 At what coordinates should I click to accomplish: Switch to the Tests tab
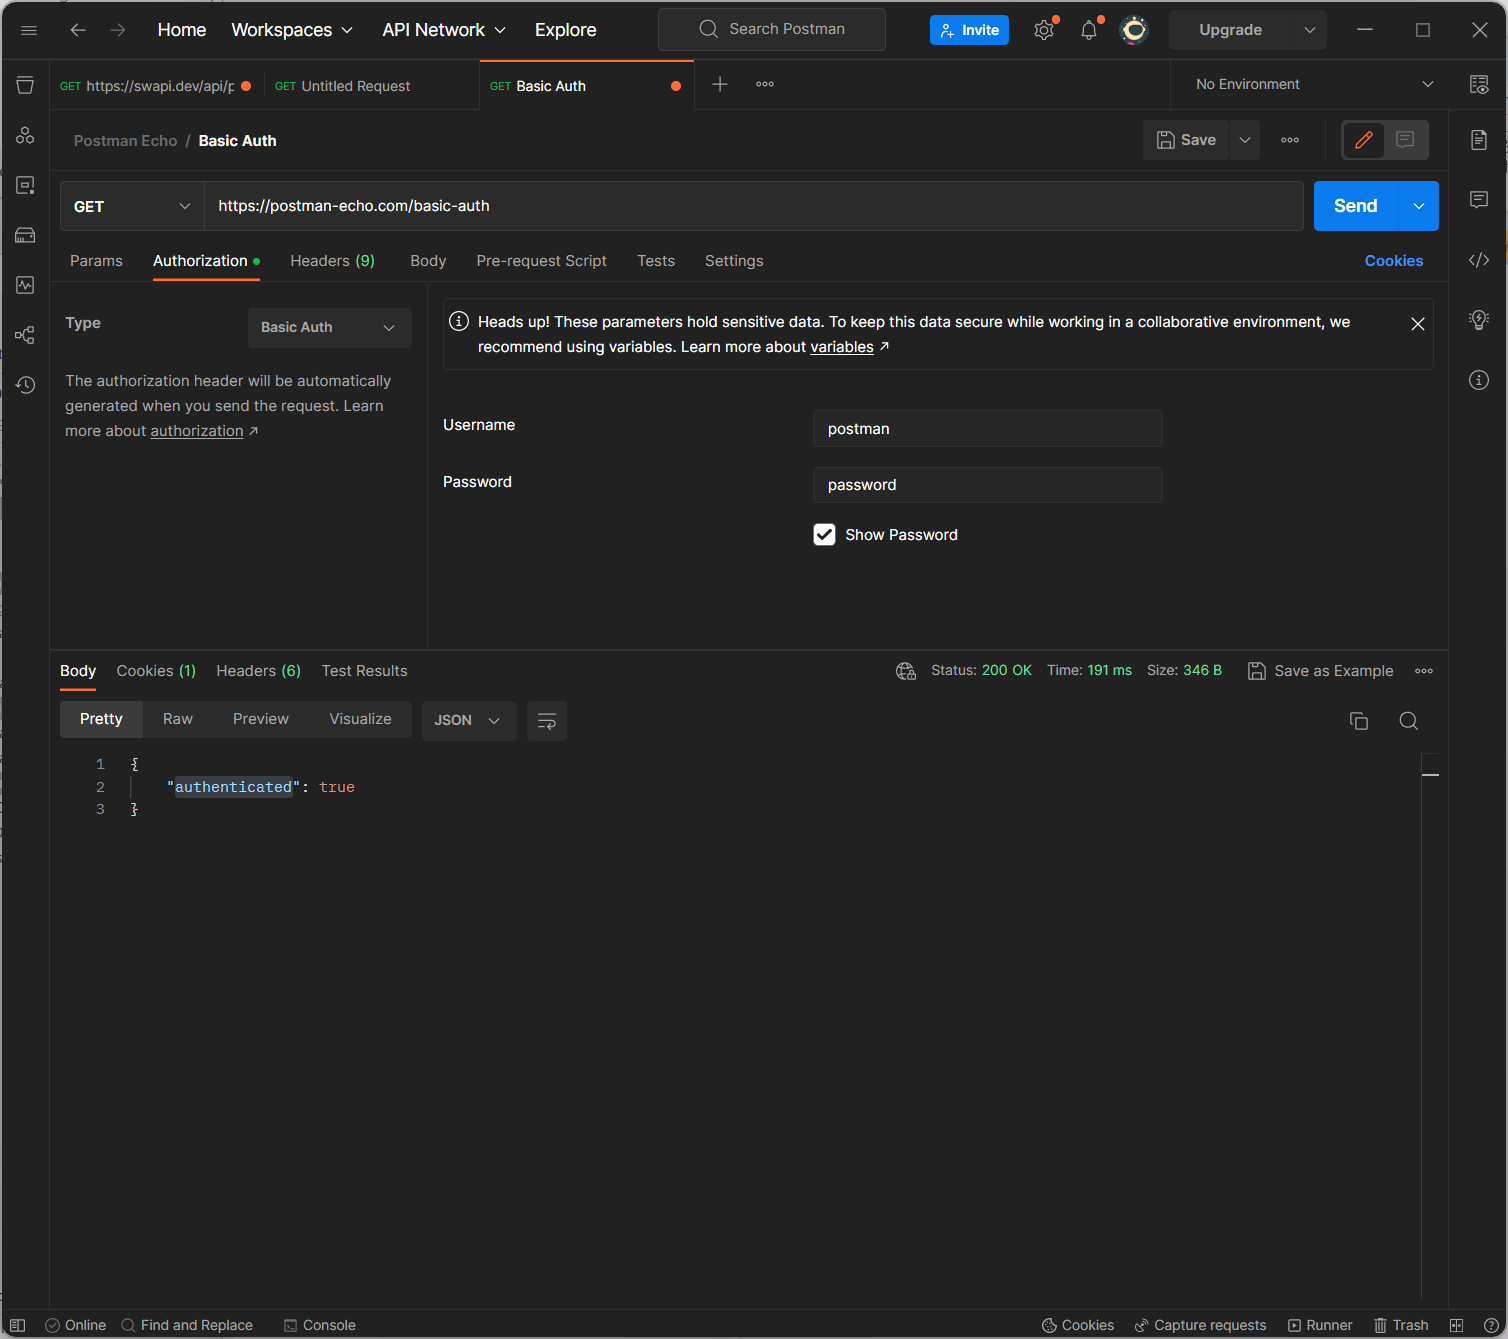(x=656, y=261)
